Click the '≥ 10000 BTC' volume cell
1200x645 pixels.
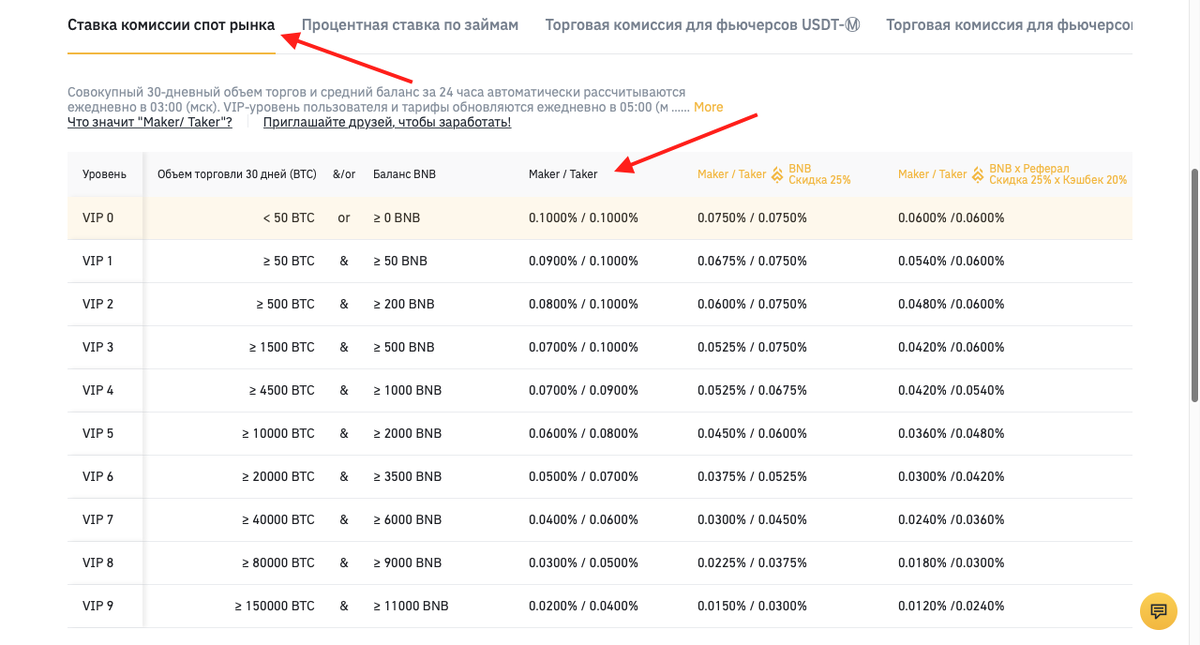pos(278,434)
